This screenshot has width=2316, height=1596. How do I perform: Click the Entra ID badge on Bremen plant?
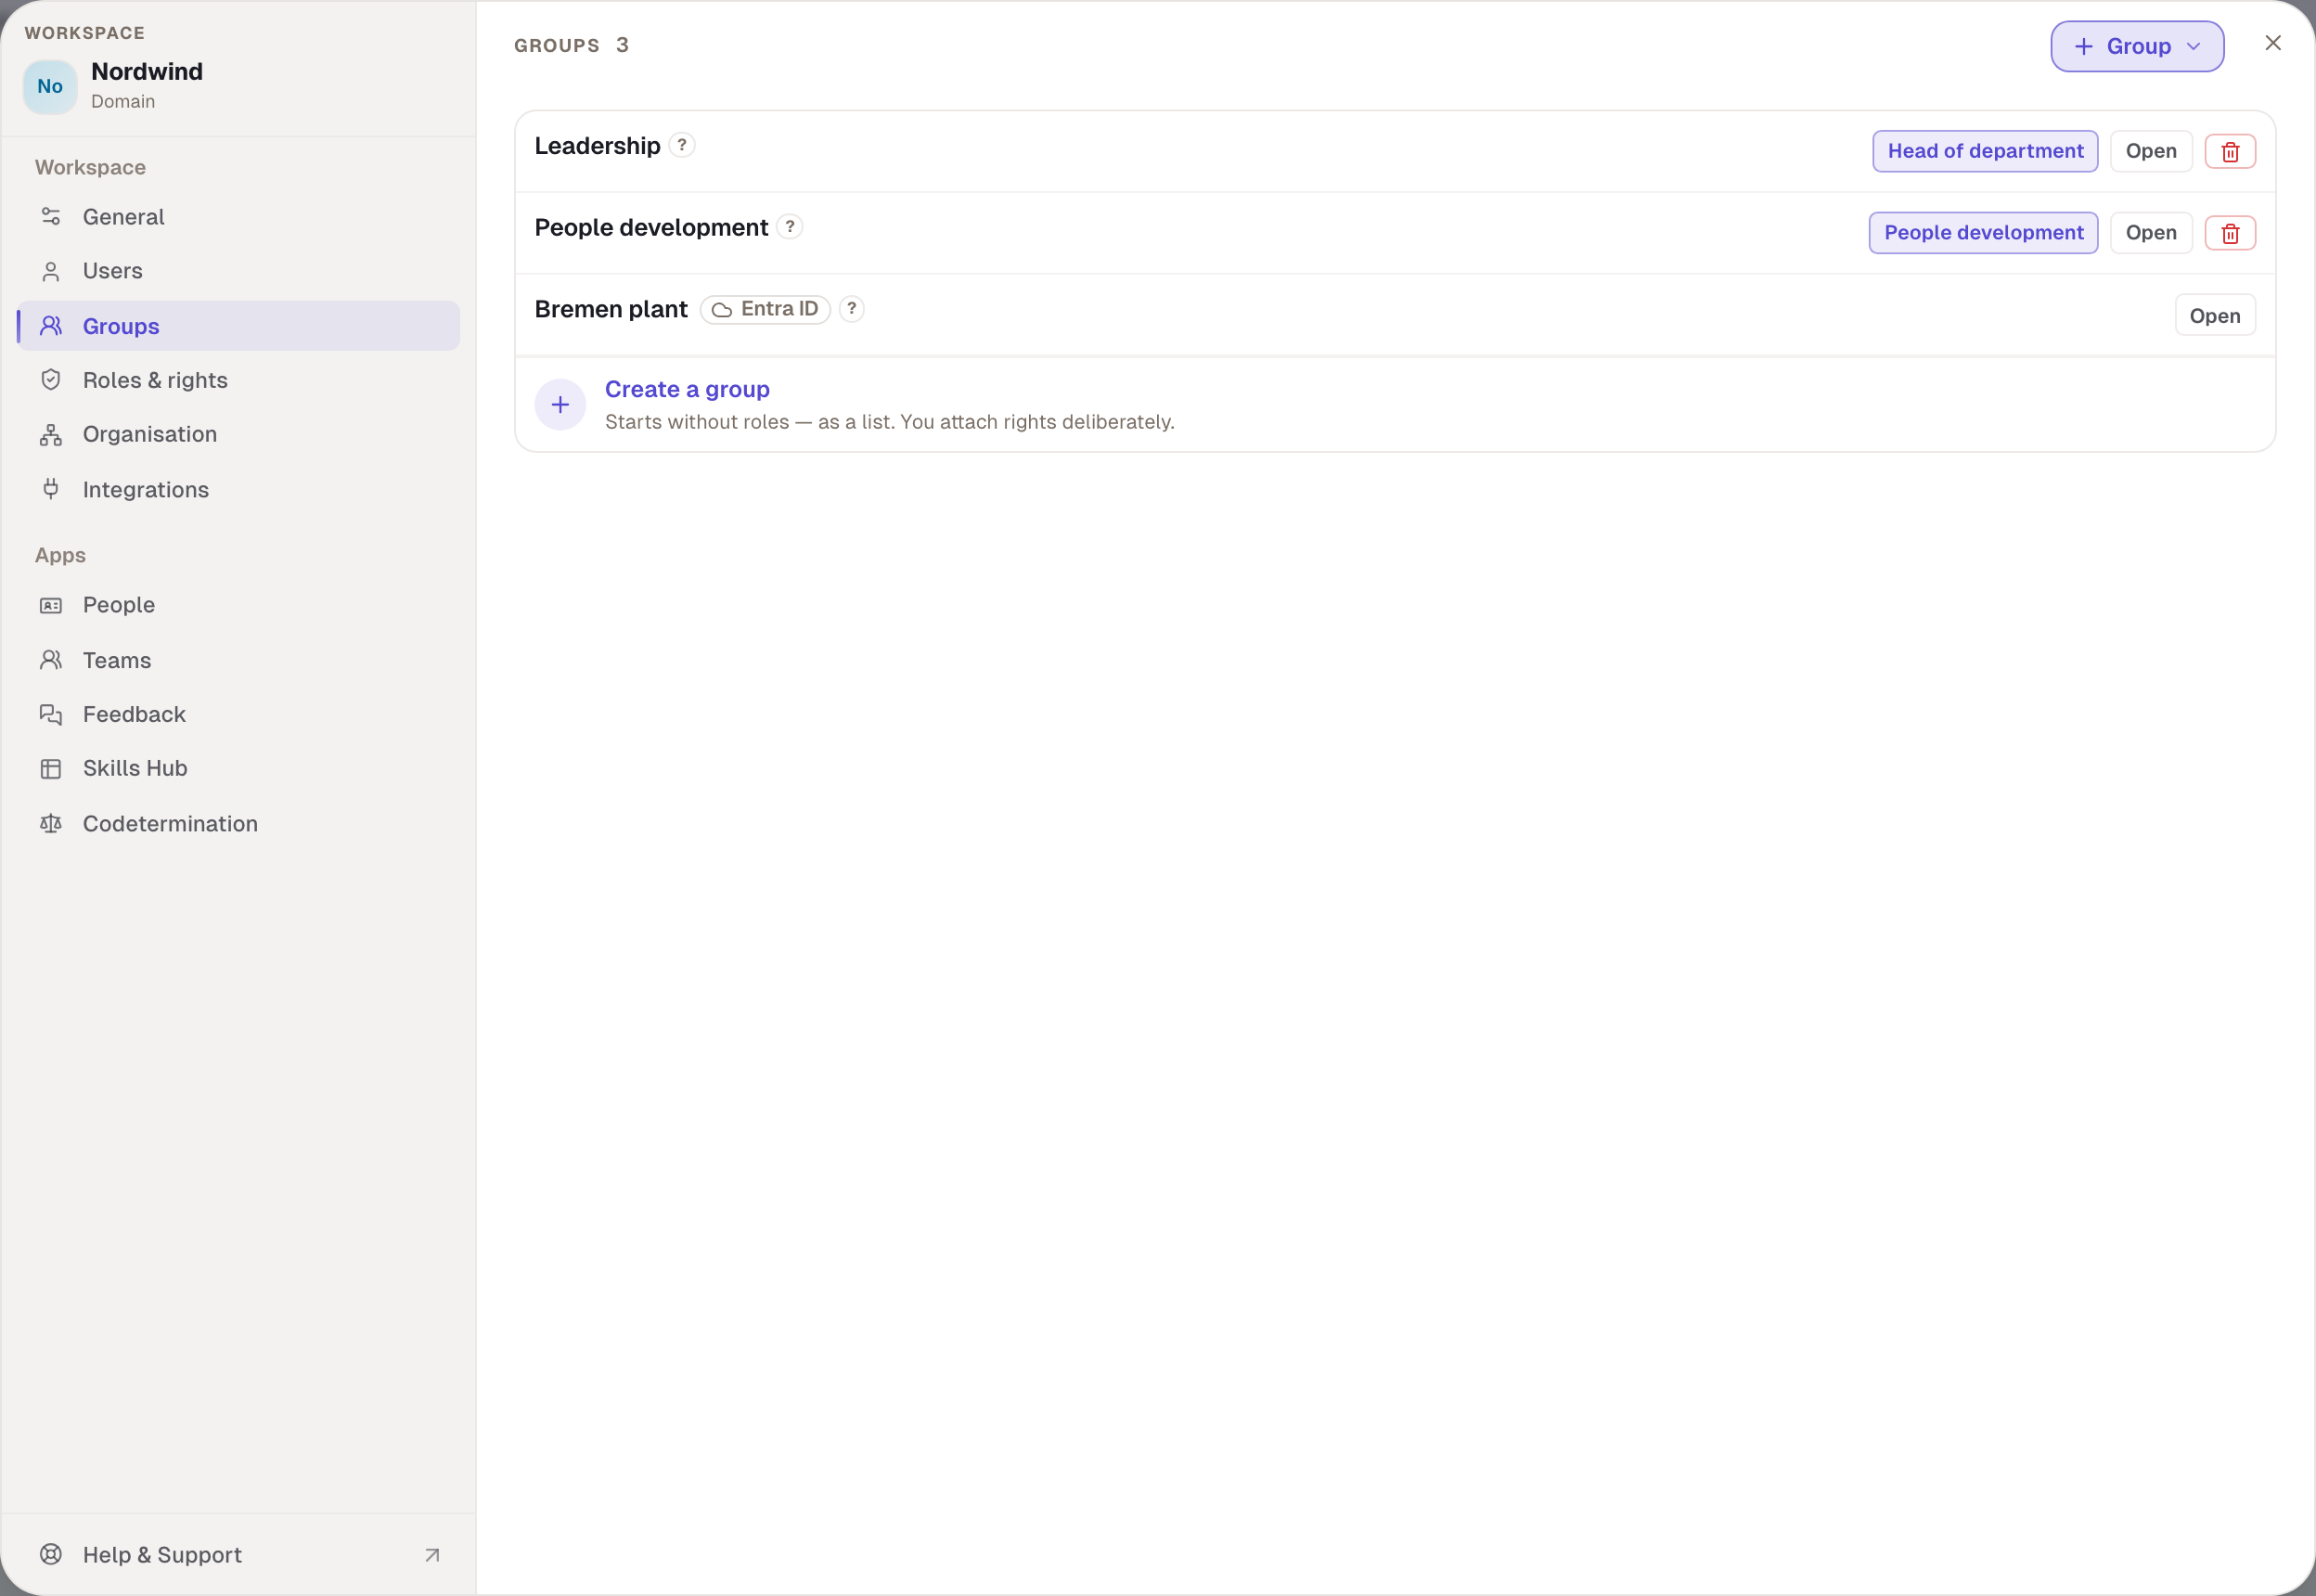[765, 309]
